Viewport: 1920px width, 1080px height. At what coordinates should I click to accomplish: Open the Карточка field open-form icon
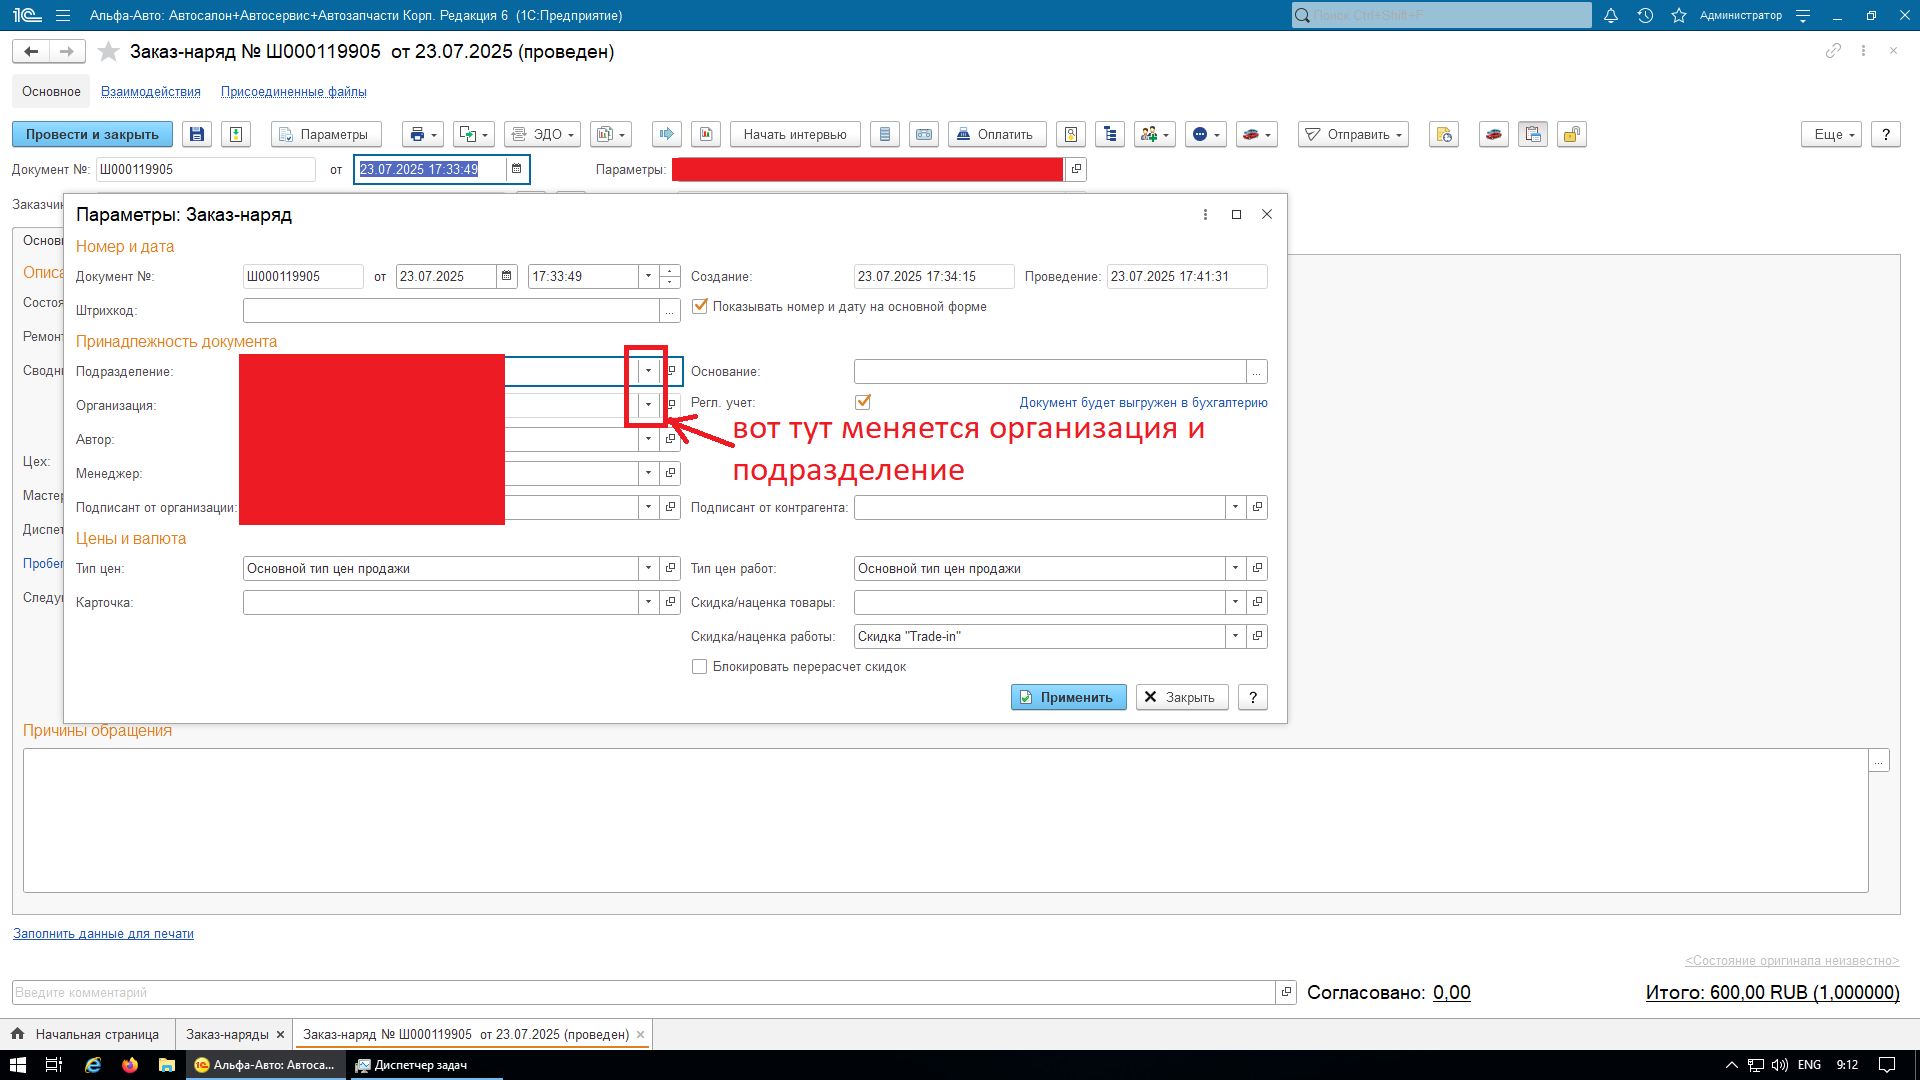point(670,602)
